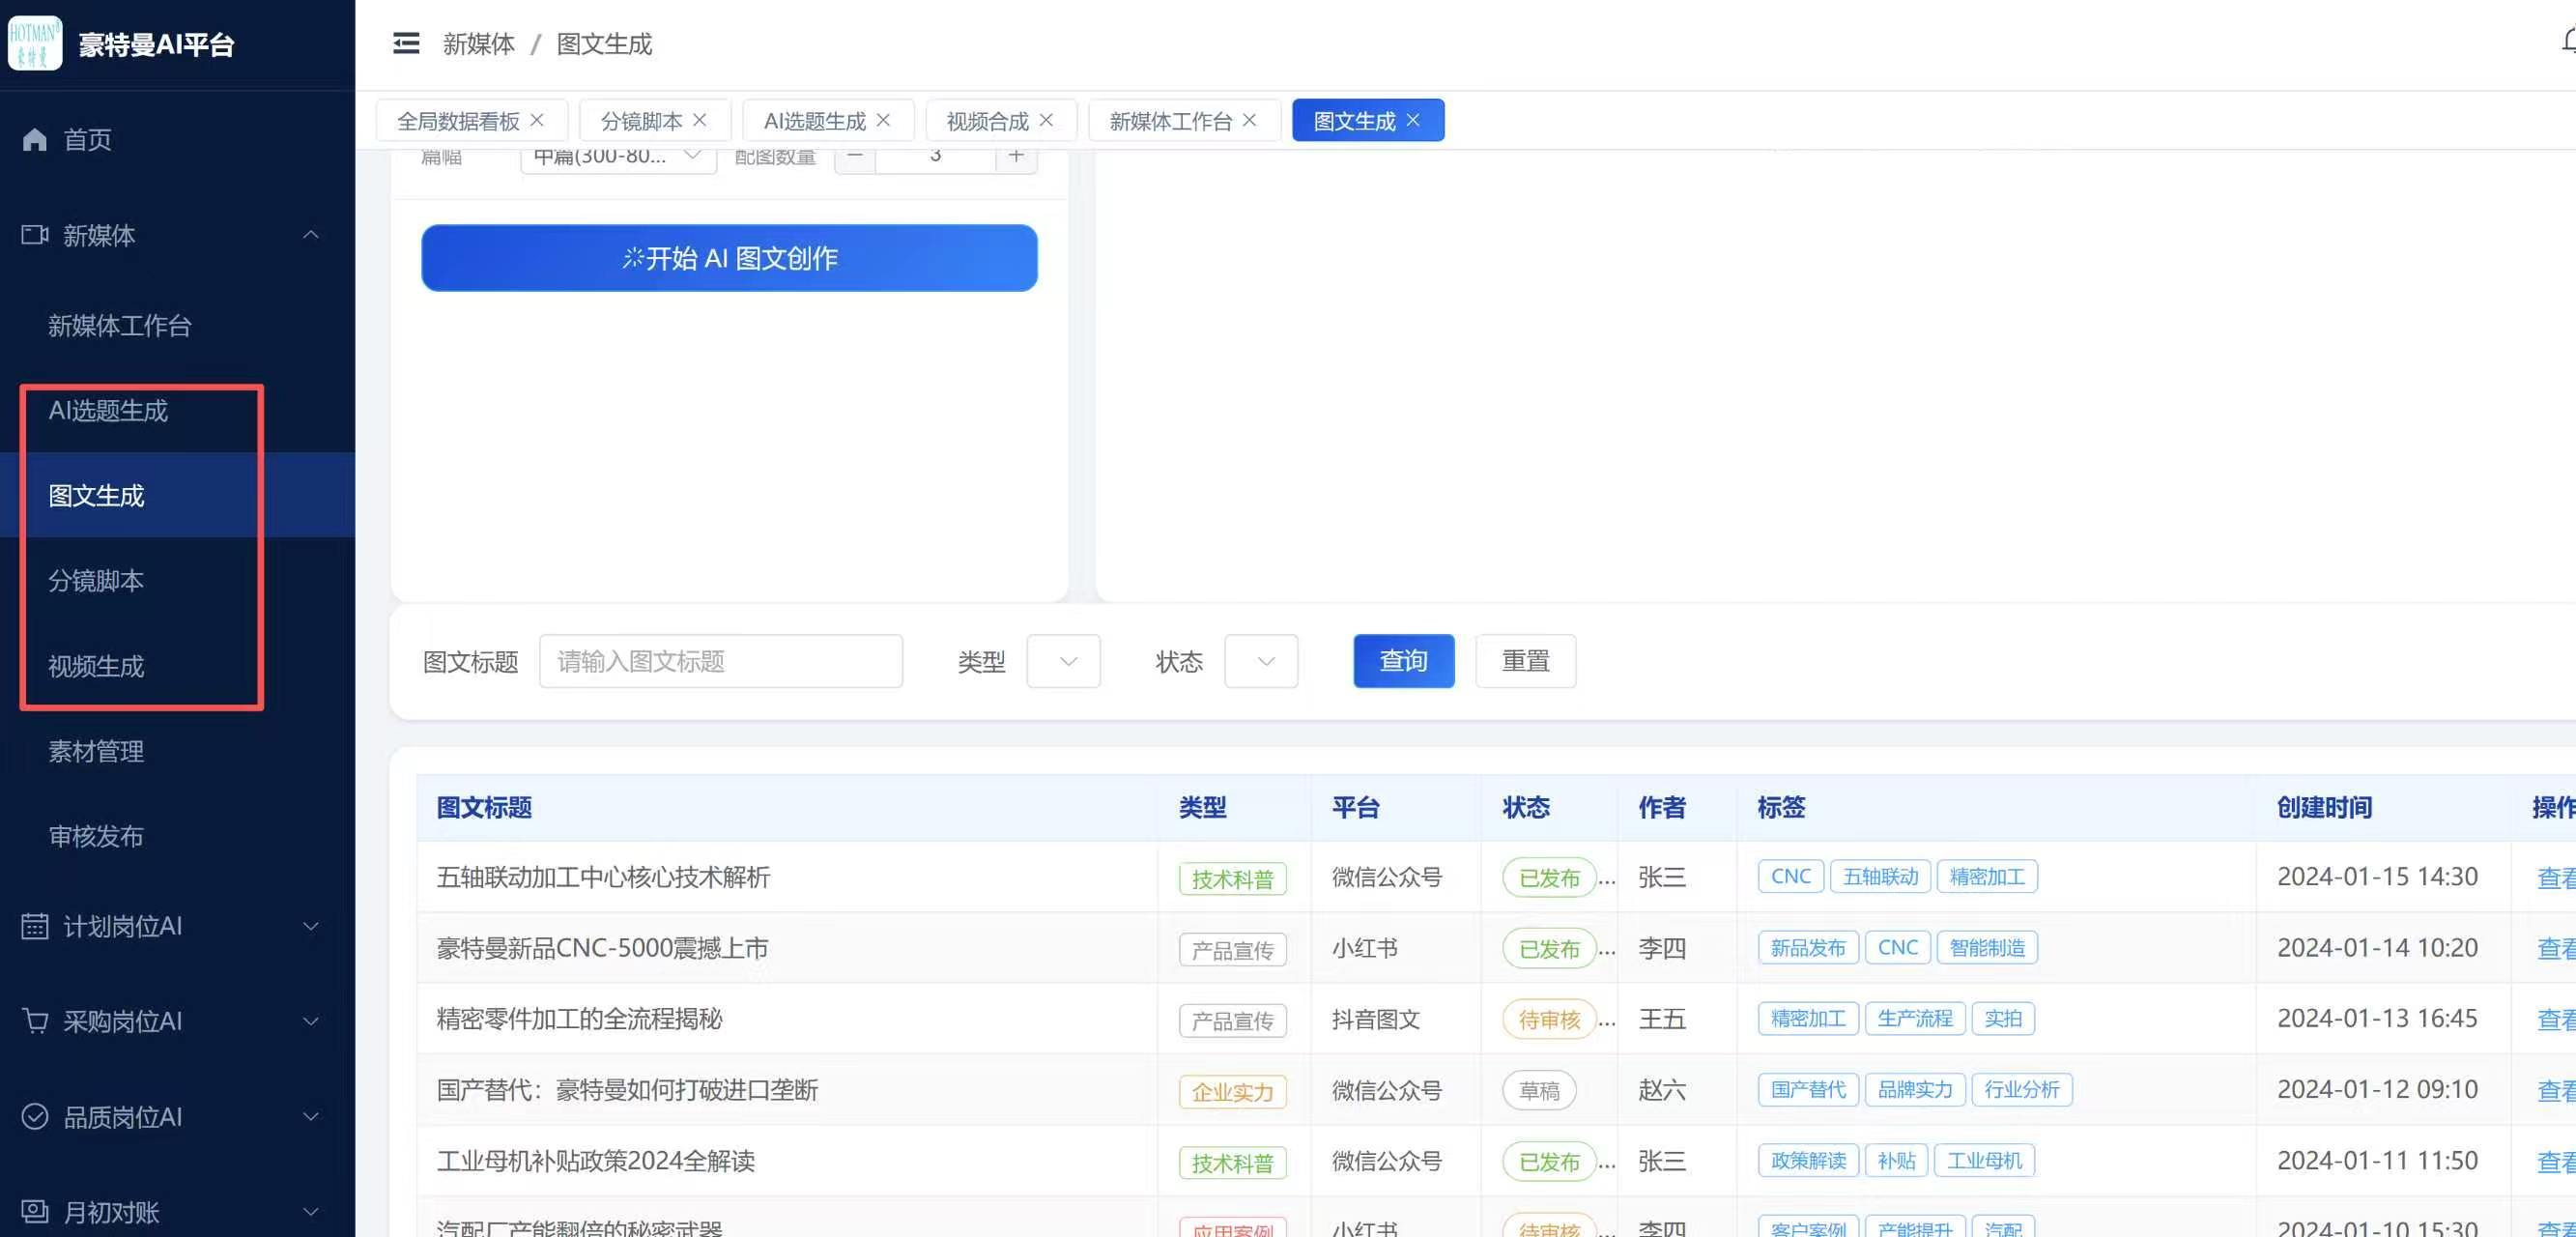Focus the 图文标题 search input
The image size is (2576, 1237).
click(x=721, y=661)
